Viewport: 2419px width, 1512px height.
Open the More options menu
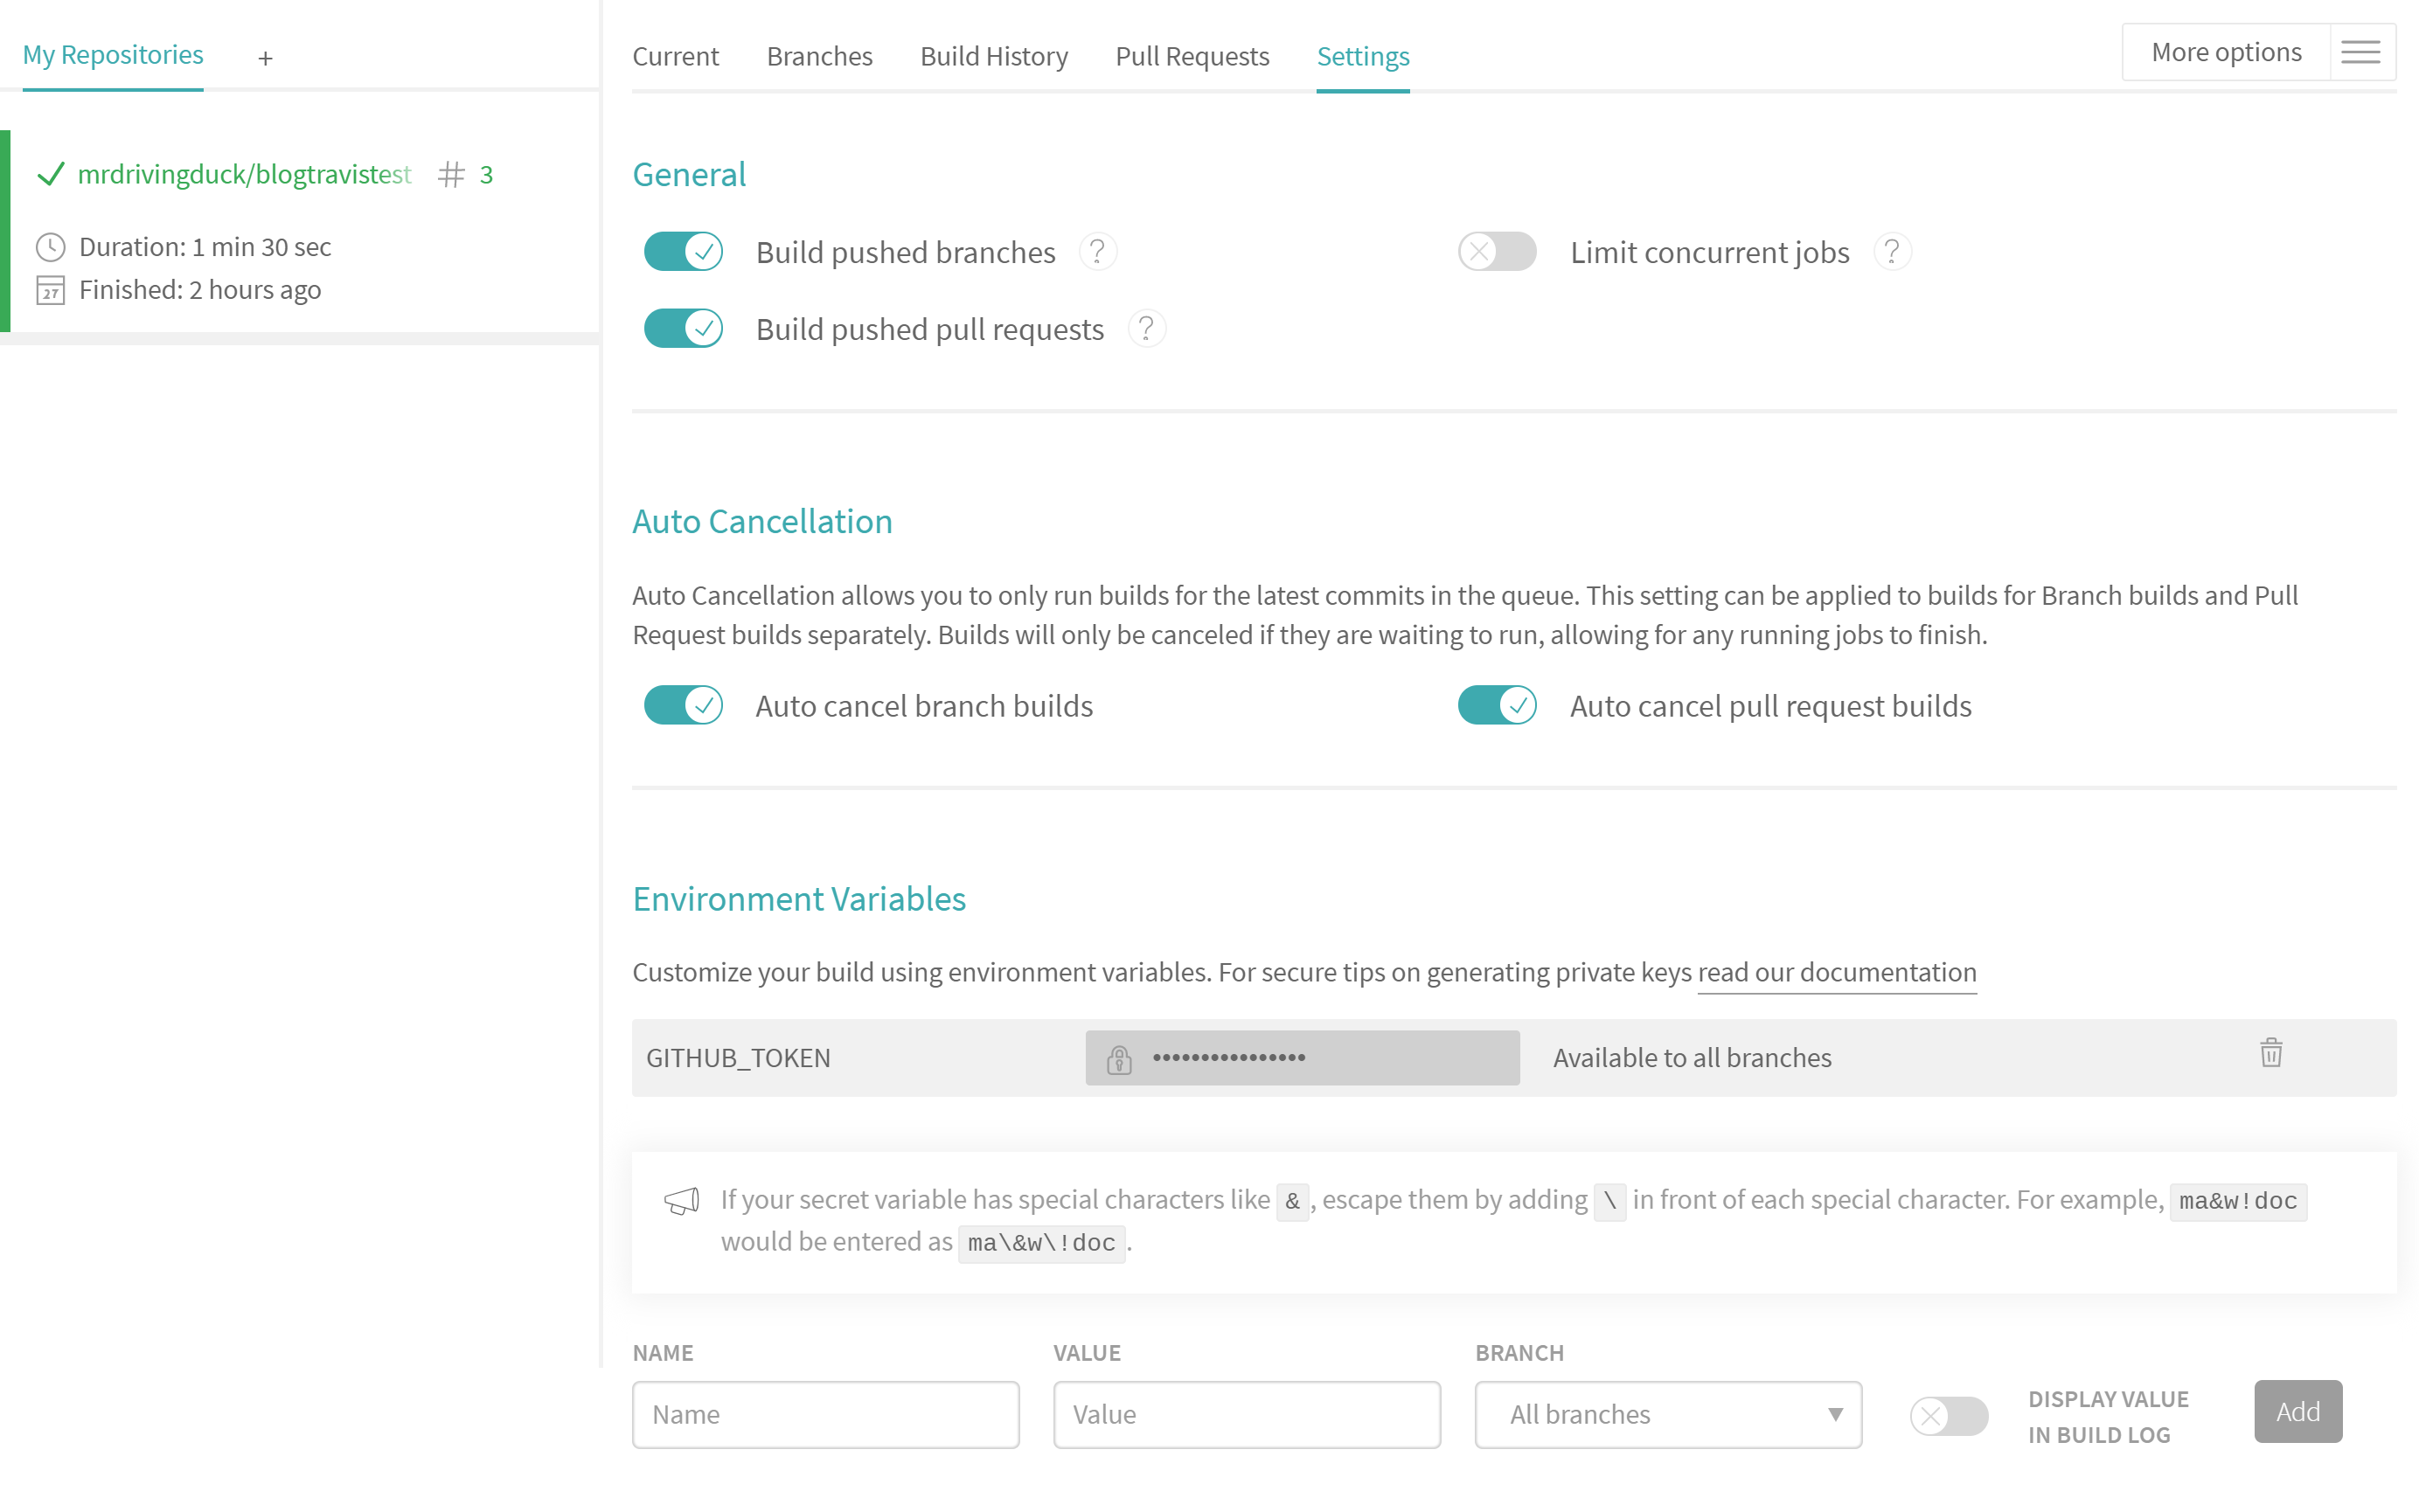(x=2226, y=52)
